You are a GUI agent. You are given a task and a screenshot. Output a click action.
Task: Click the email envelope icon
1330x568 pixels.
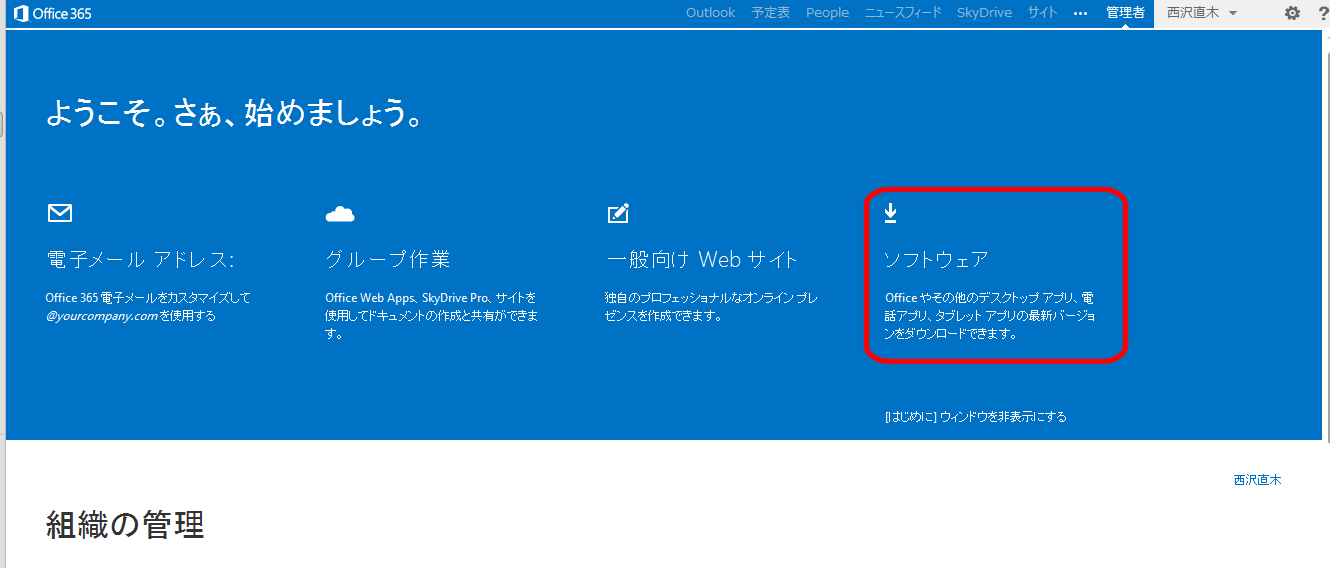click(60, 213)
